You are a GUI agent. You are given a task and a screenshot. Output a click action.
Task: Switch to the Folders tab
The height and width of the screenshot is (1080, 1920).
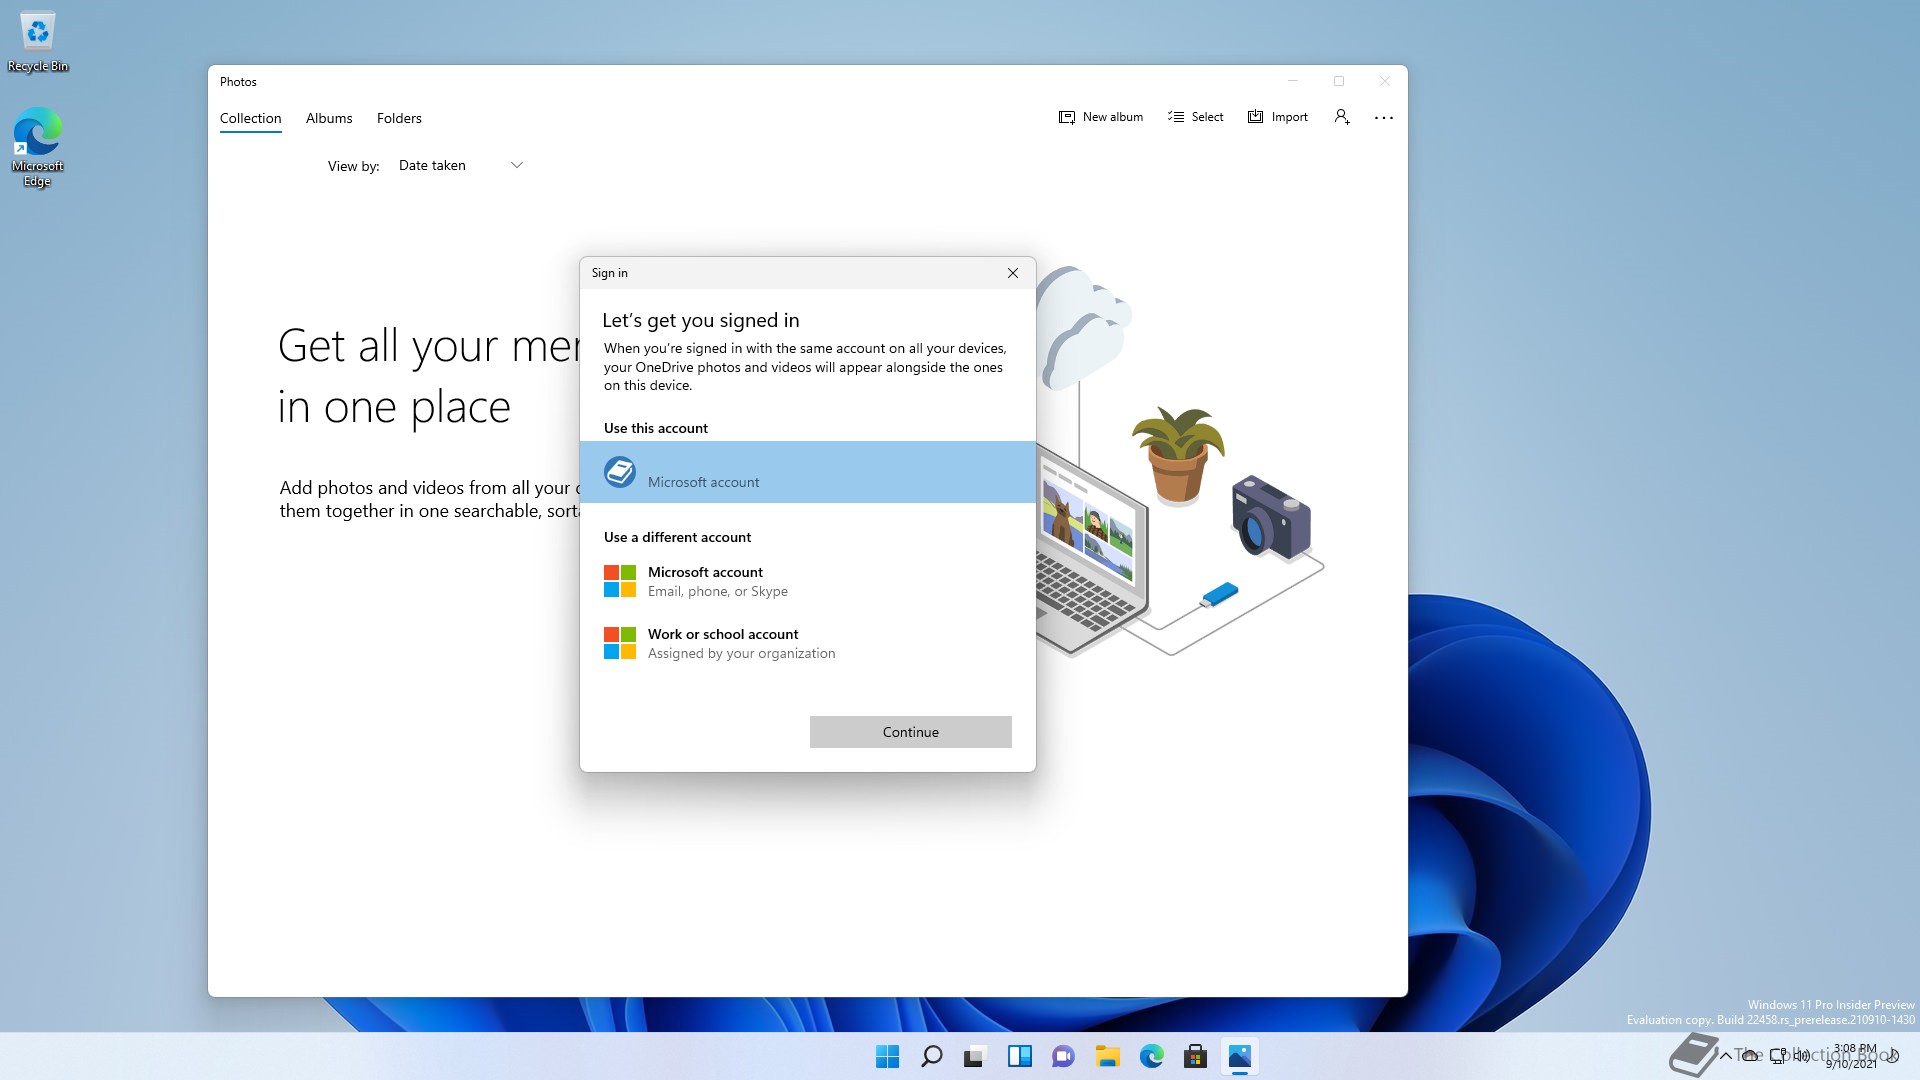tap(399, 118)
